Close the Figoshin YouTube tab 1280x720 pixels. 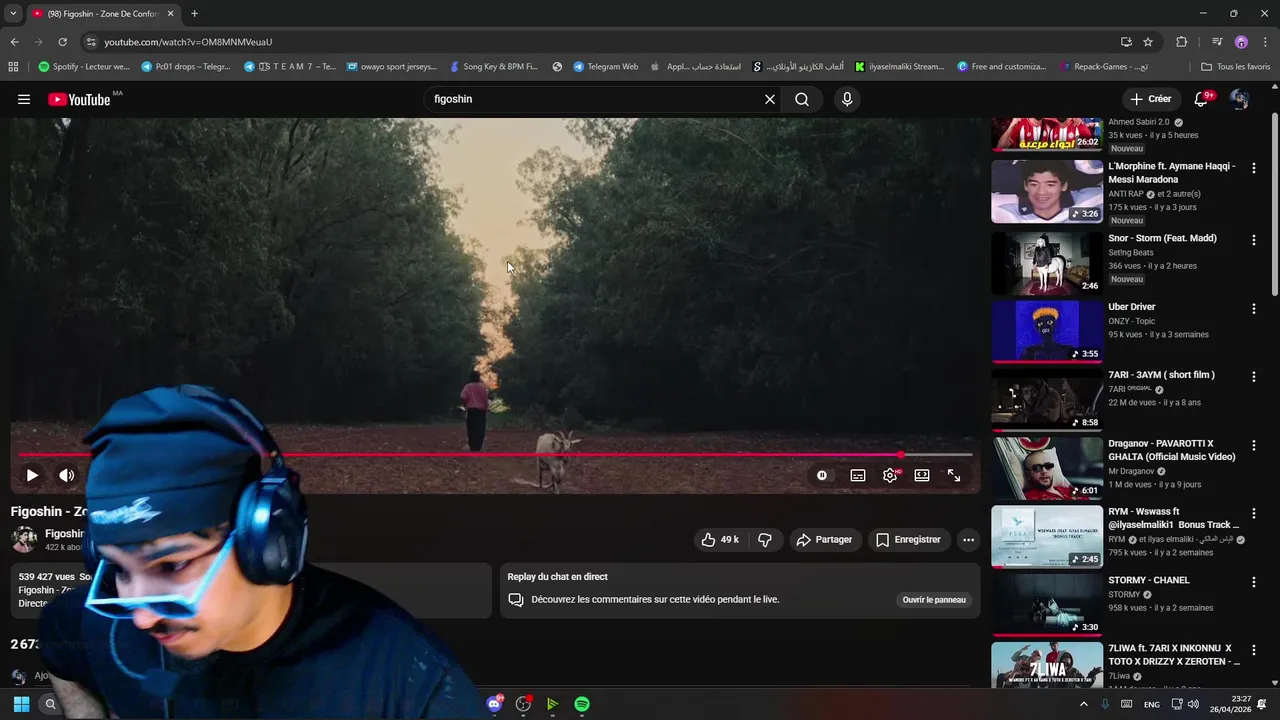click(170, 14)
